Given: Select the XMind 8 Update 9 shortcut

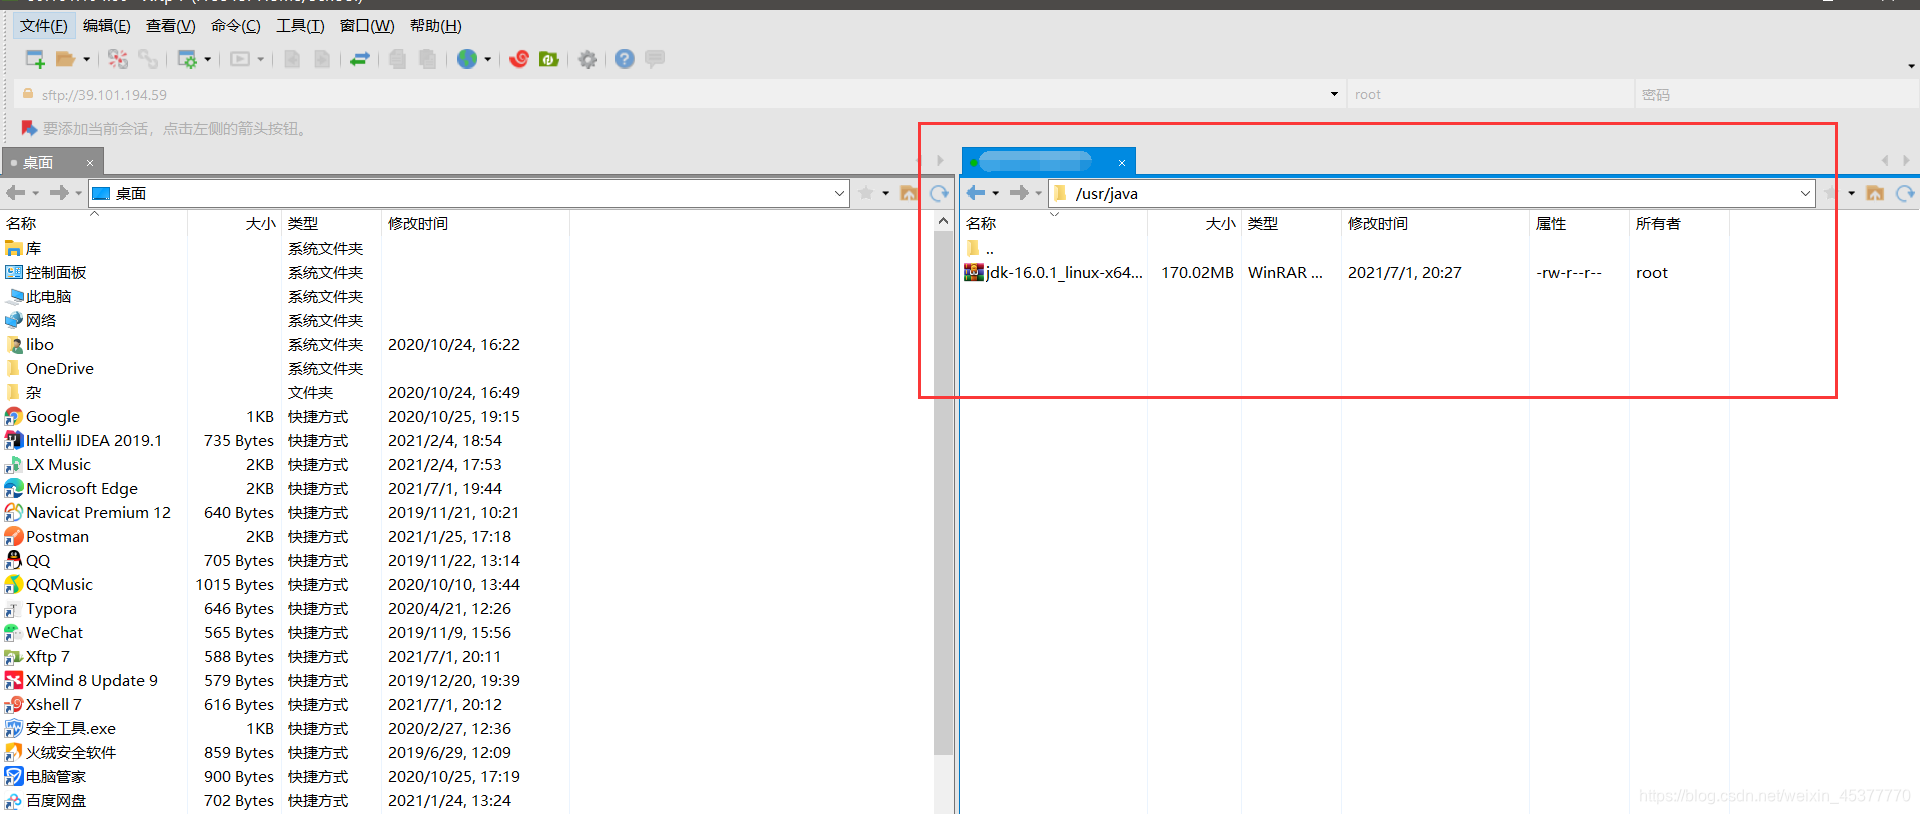Looking at the screenshot, I should click(81, 680).
